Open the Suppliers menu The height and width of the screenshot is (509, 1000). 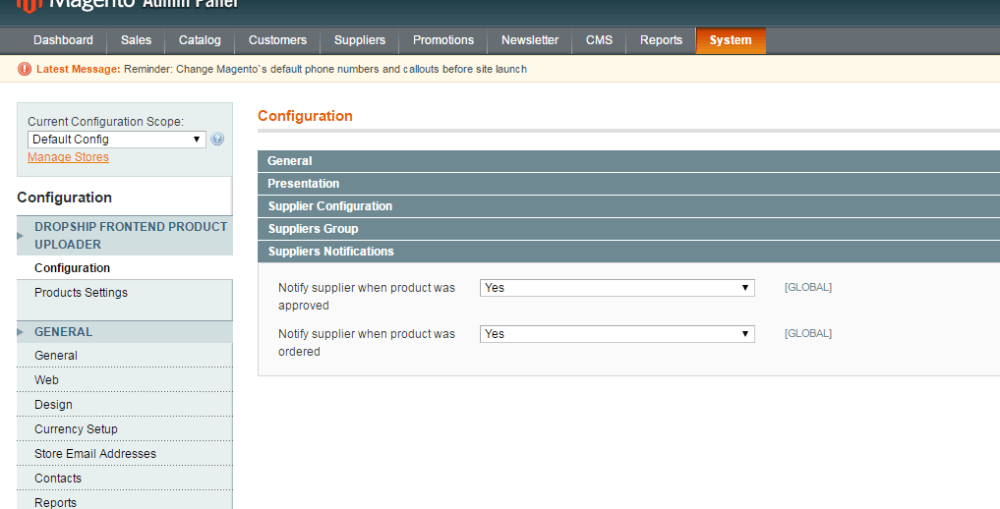click(359, 41)
